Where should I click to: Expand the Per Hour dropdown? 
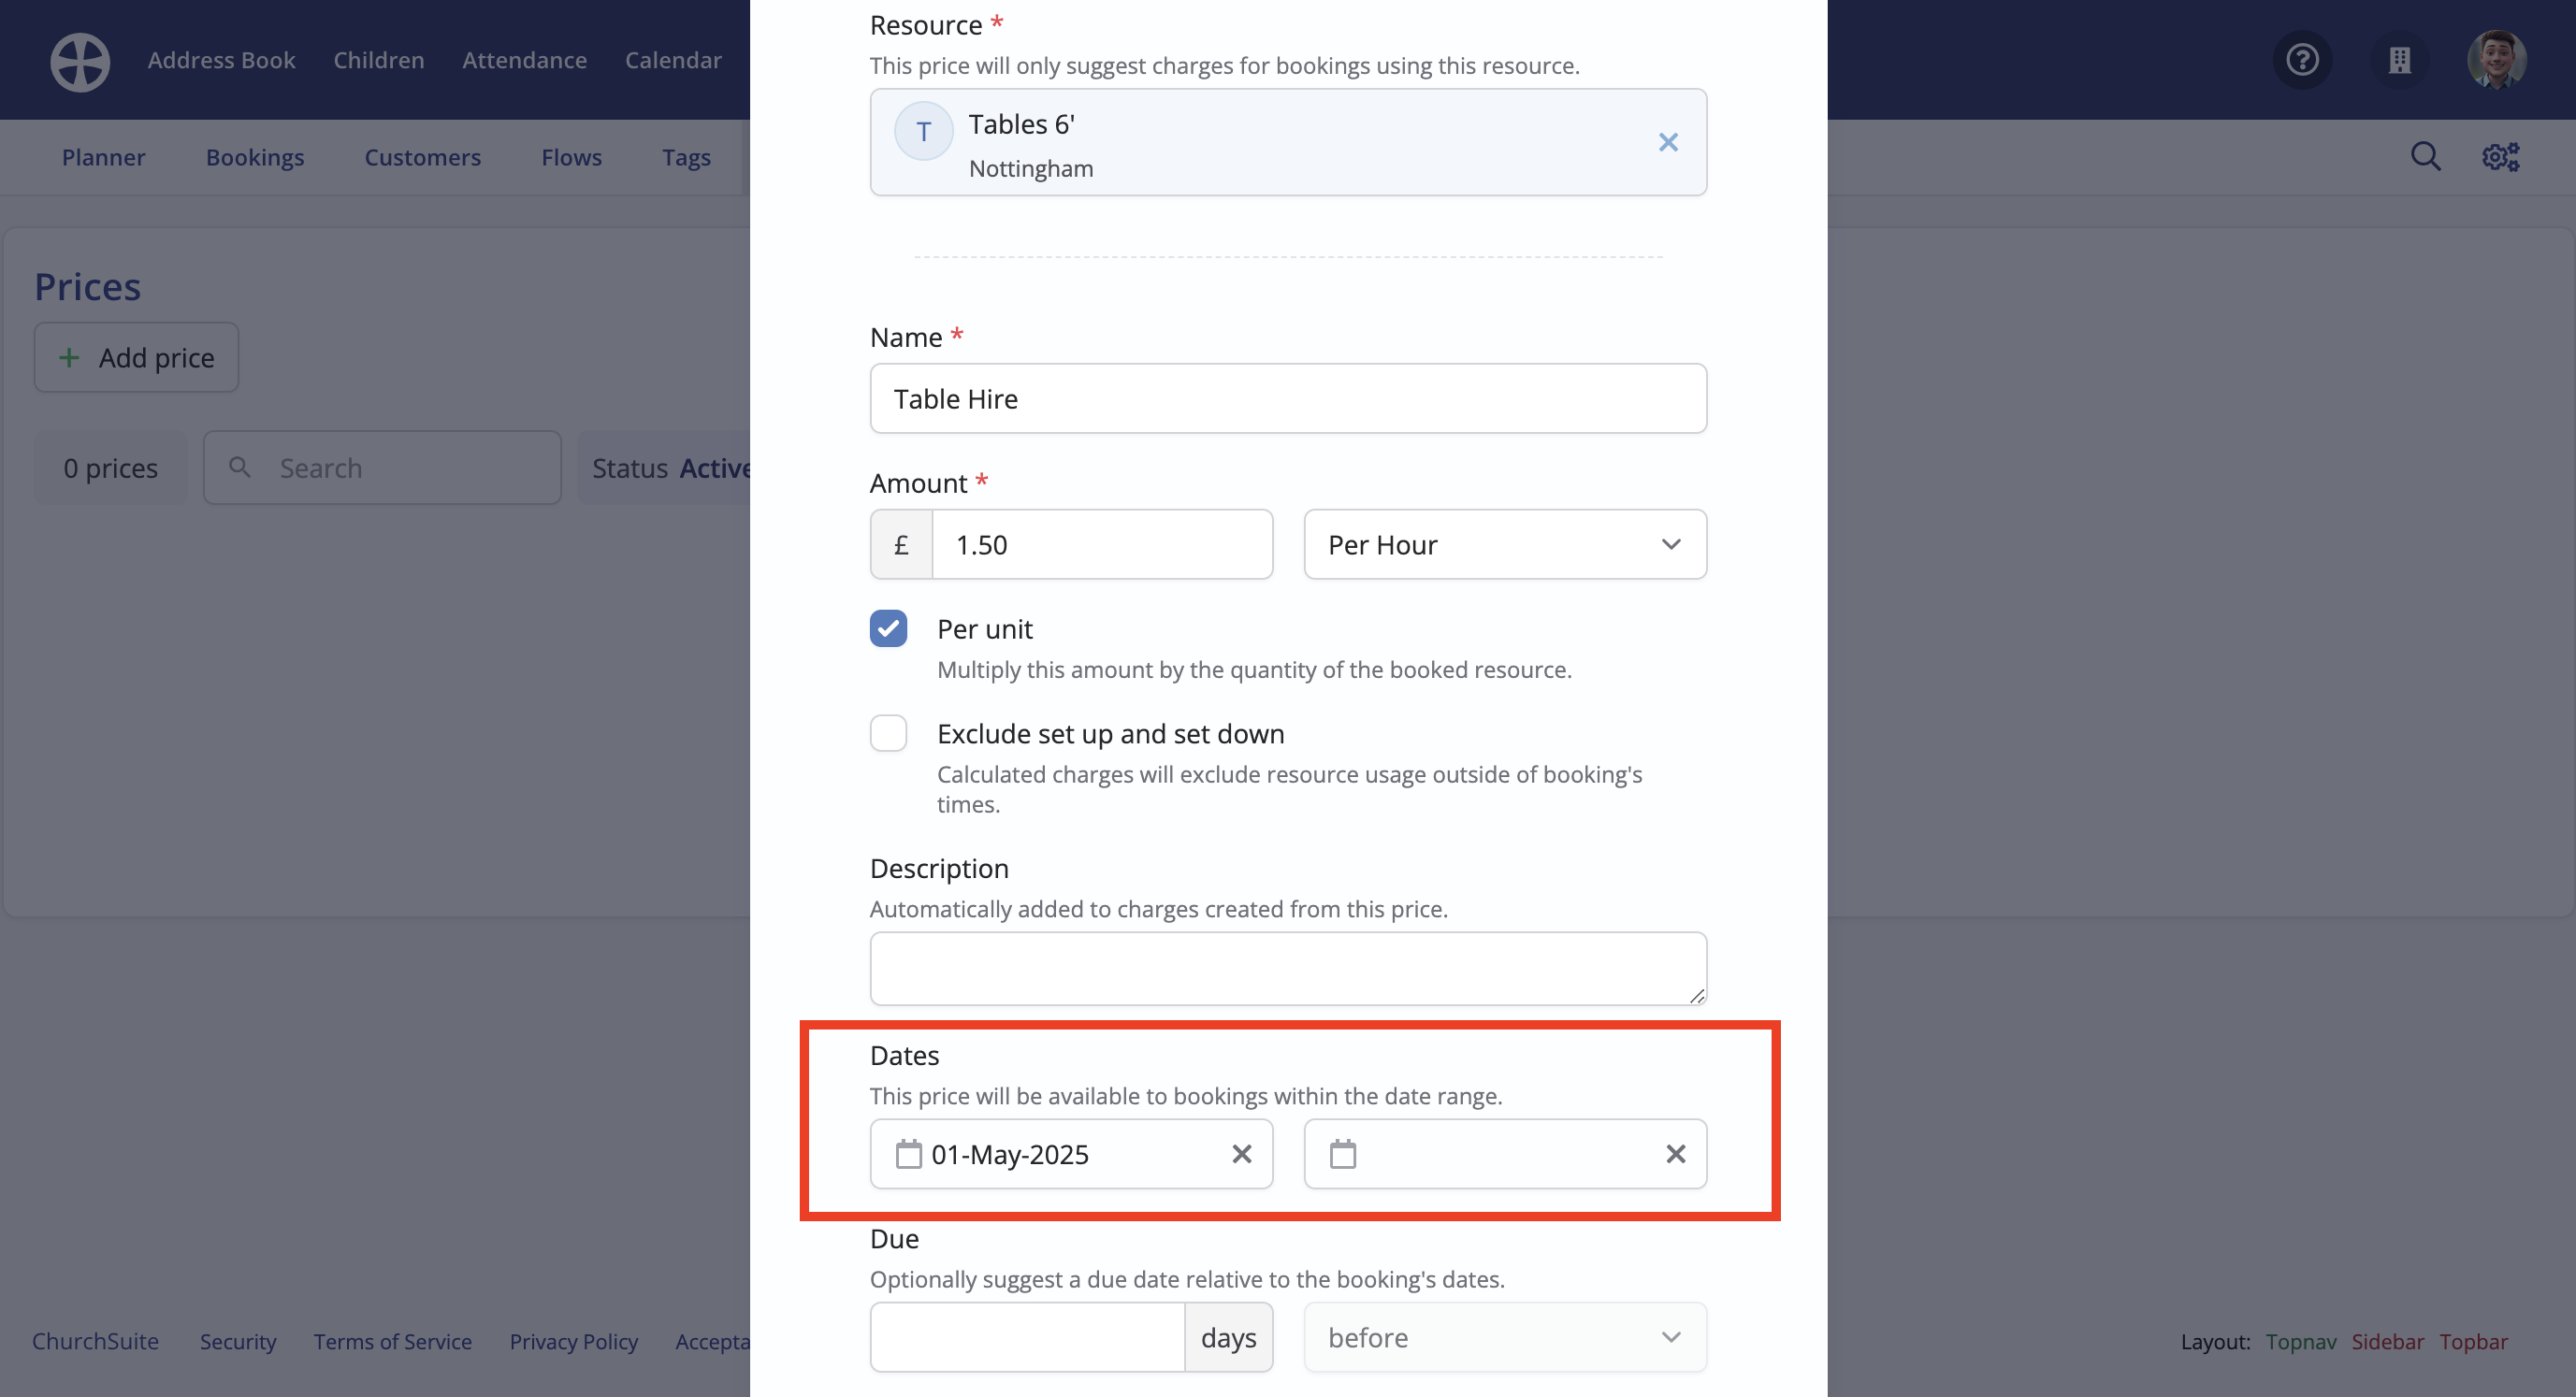1504,545
